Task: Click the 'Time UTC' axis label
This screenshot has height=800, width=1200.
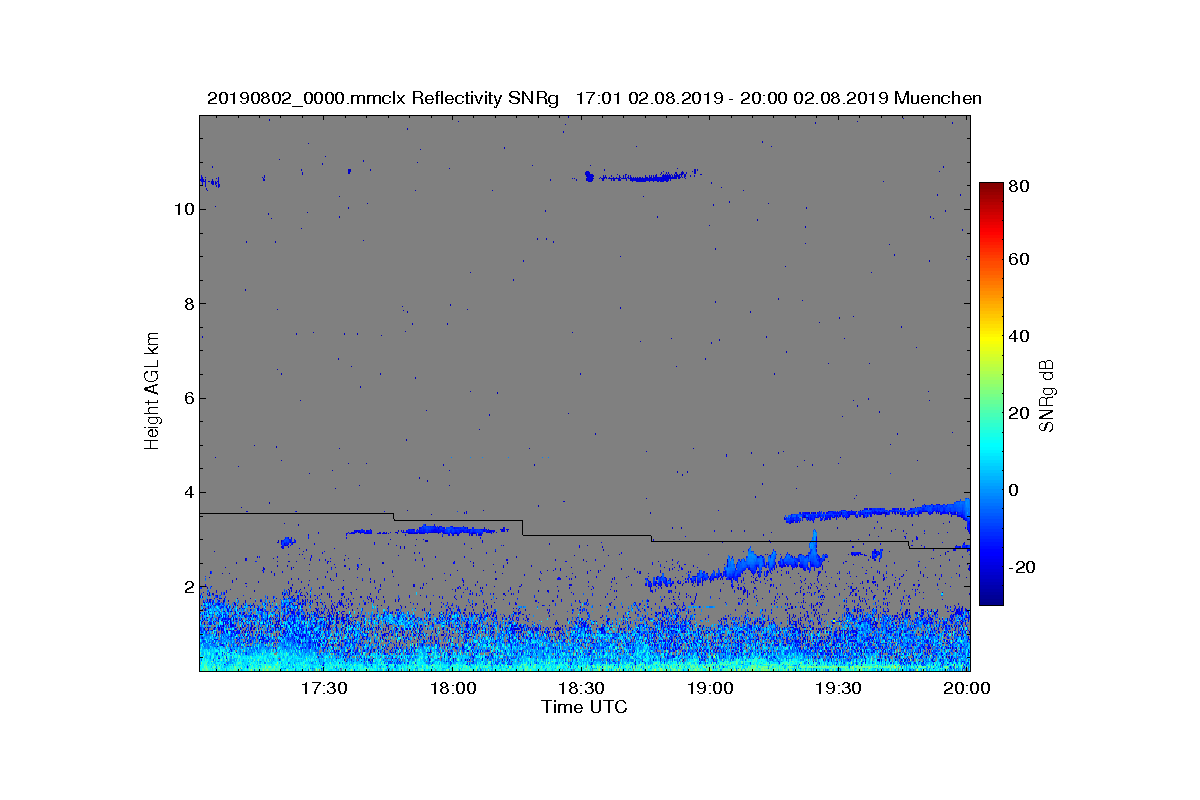Action: 584,707
